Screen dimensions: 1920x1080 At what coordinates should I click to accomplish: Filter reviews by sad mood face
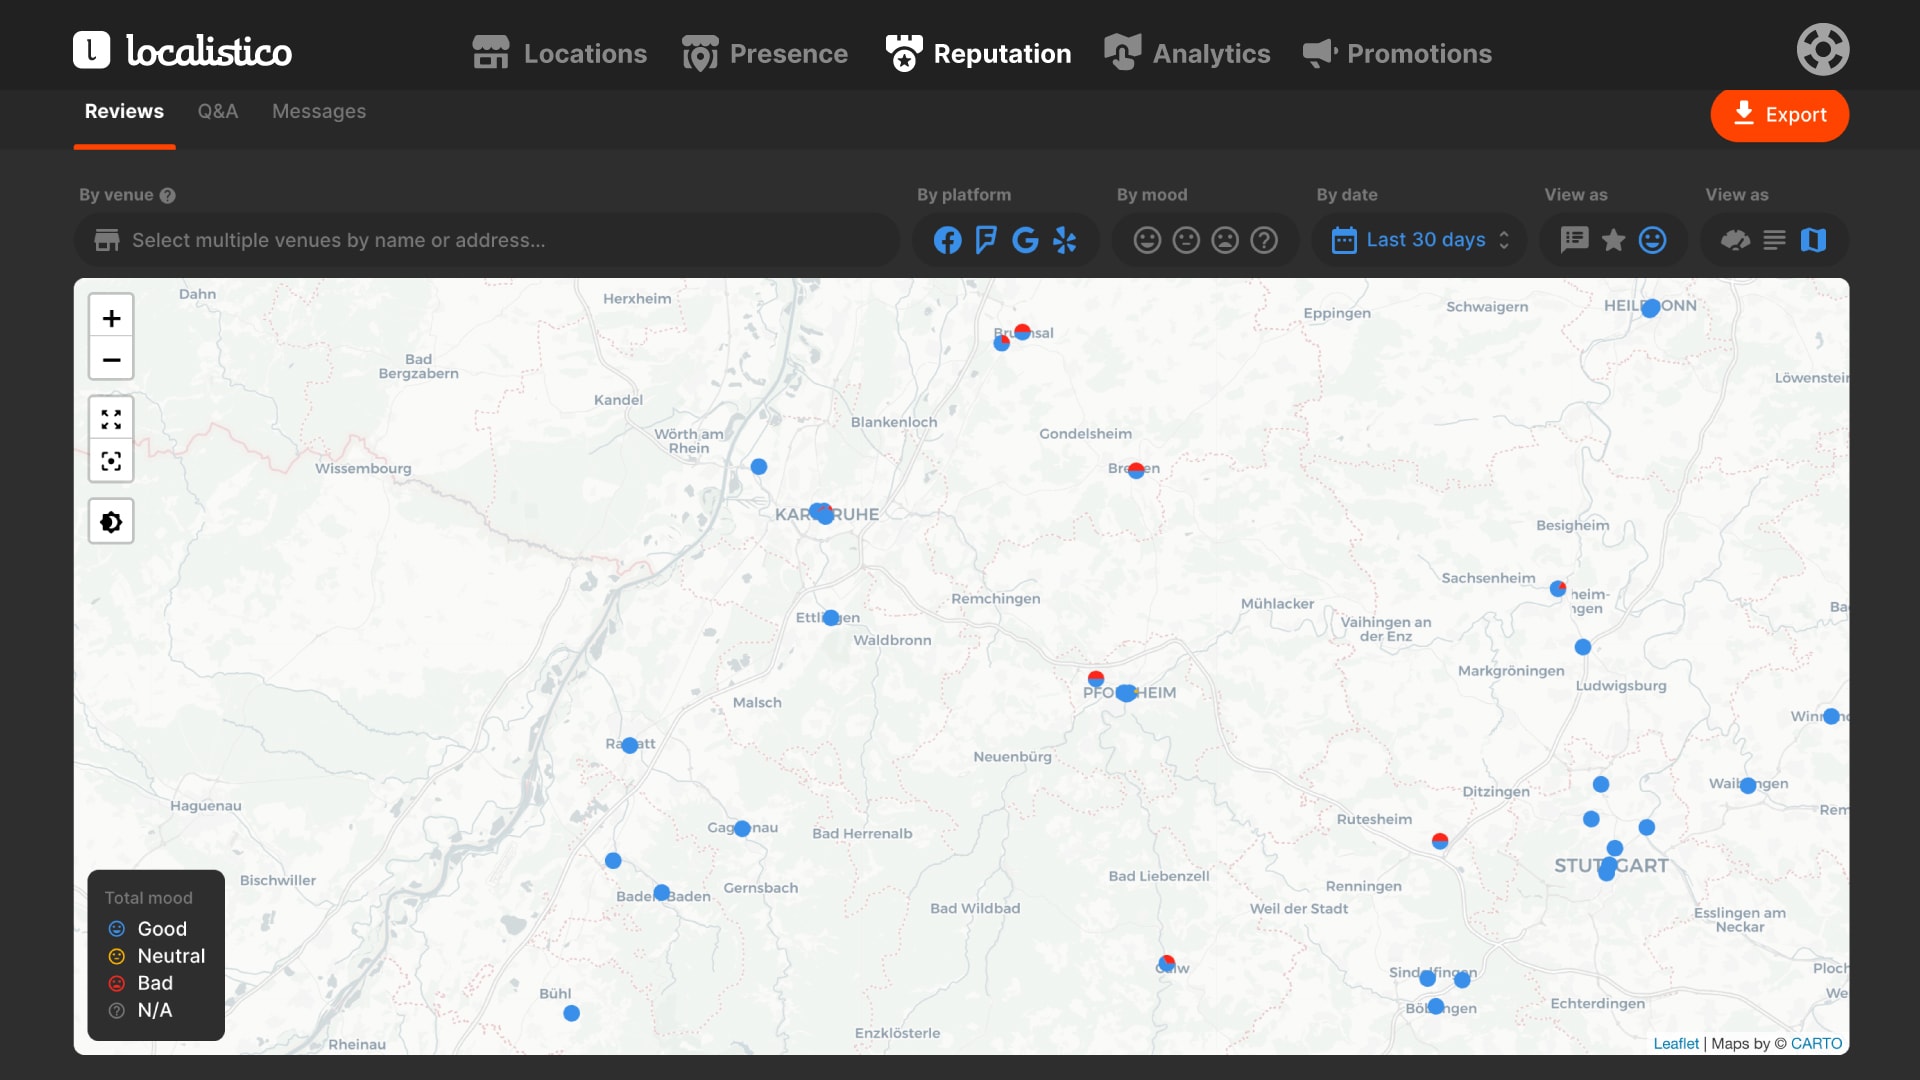coord(1225,240)
